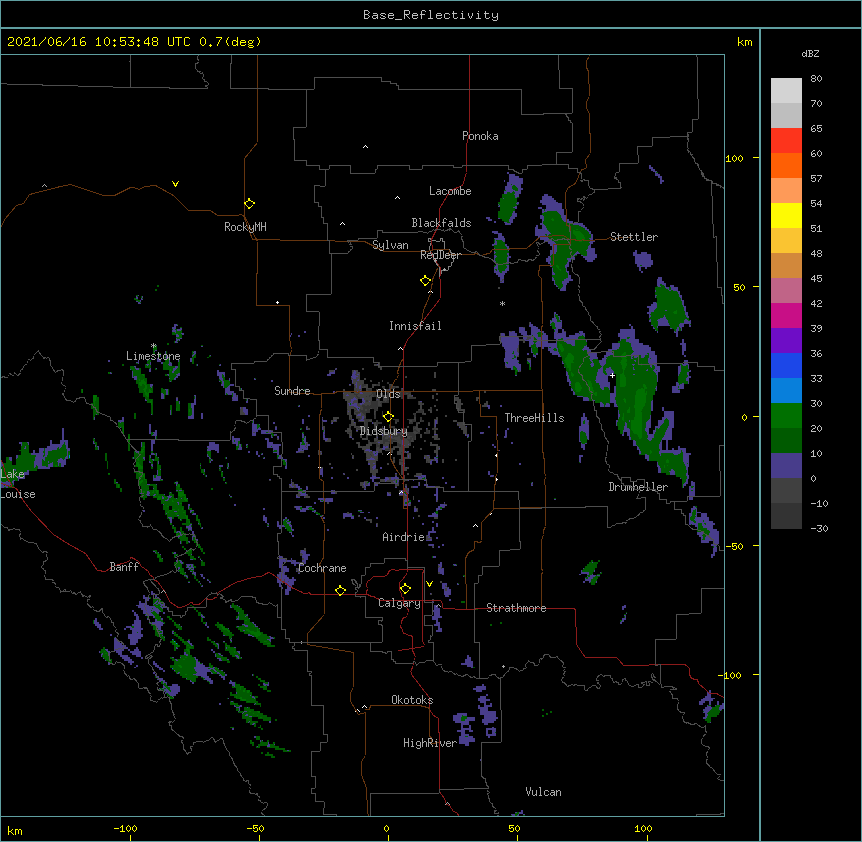
Task: Click the white 70-80 dBZ legend swatch
Action: [786, 91]
